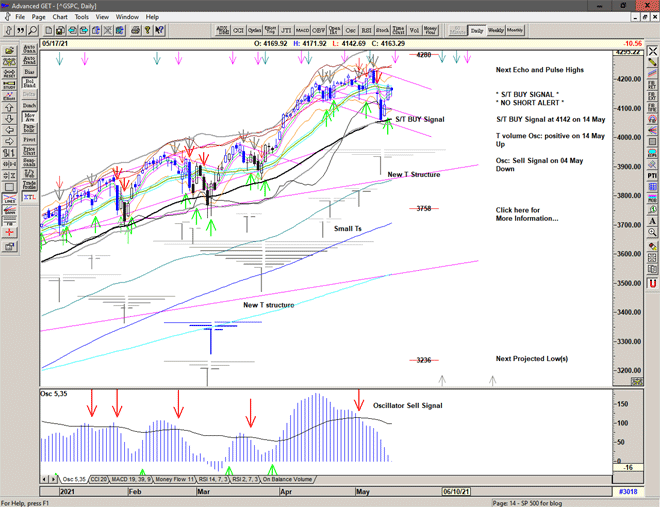The height and width of the screenshot is (507, 660).
Task: Click the XTL indicator button
Action: click(x=29, y=198)
